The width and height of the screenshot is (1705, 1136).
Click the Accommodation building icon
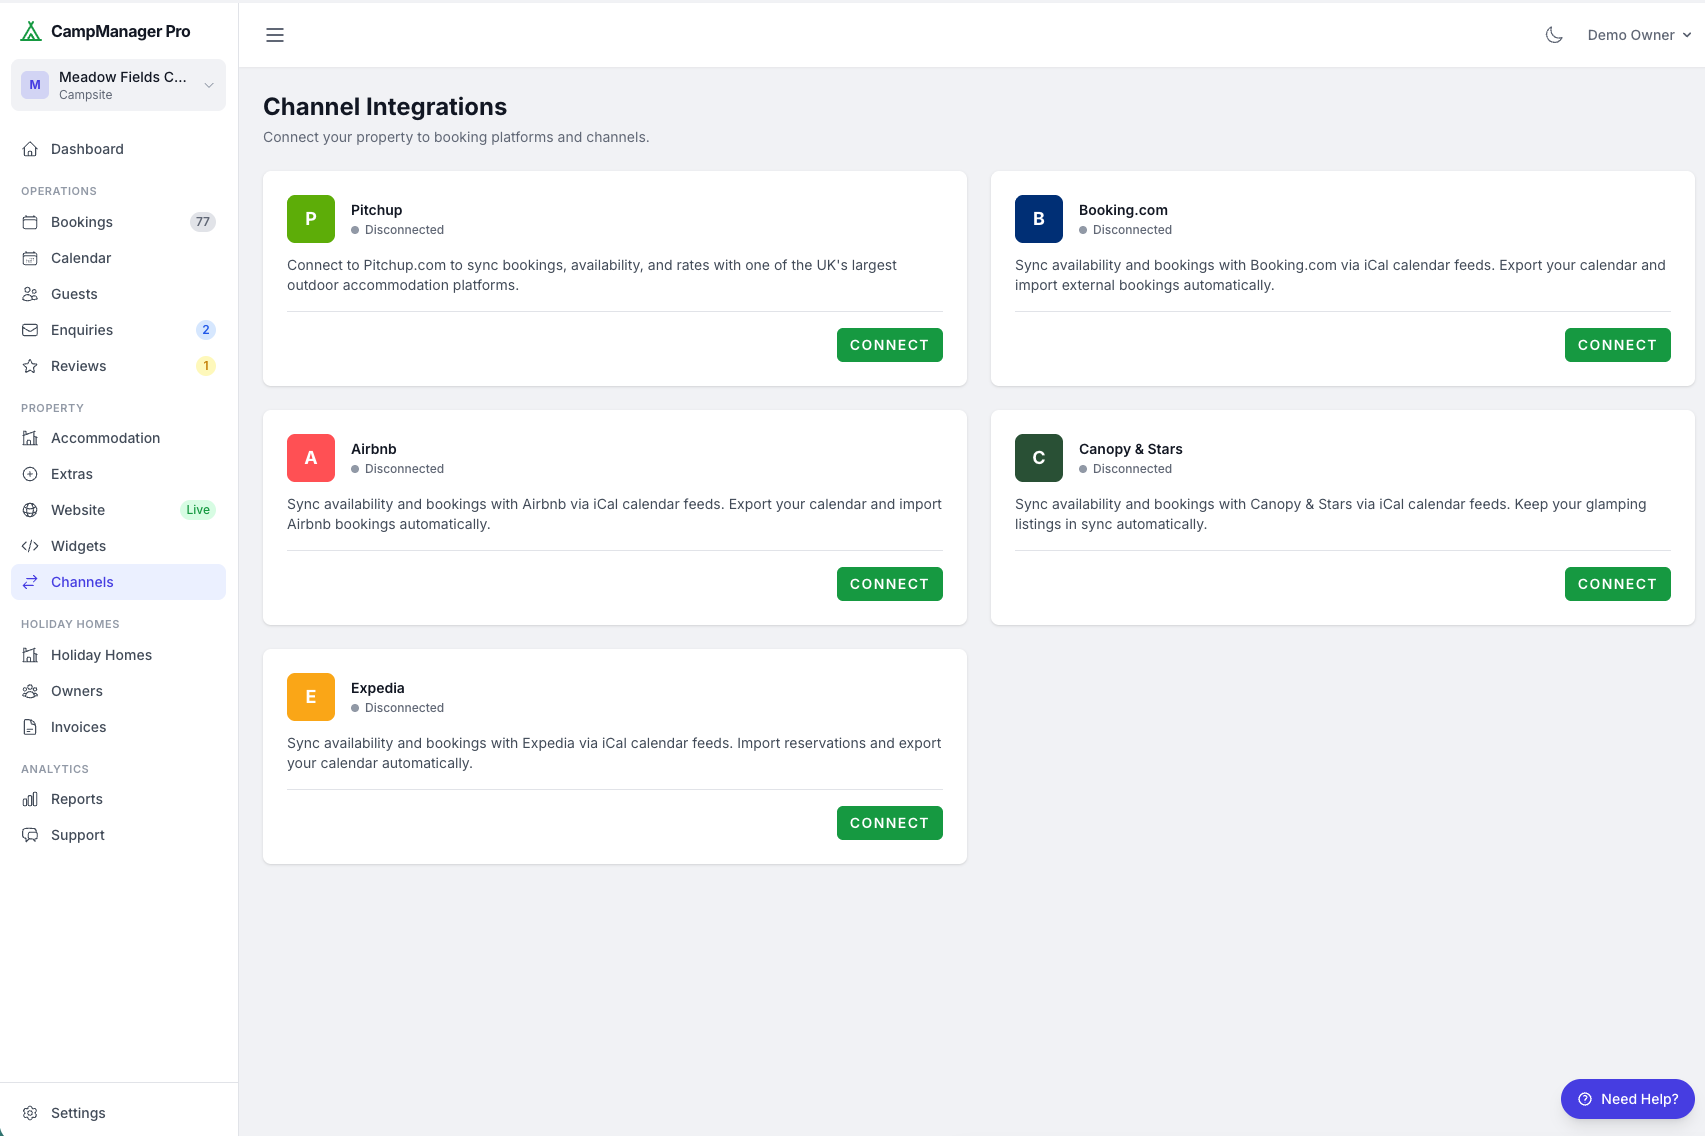(30, 438)
